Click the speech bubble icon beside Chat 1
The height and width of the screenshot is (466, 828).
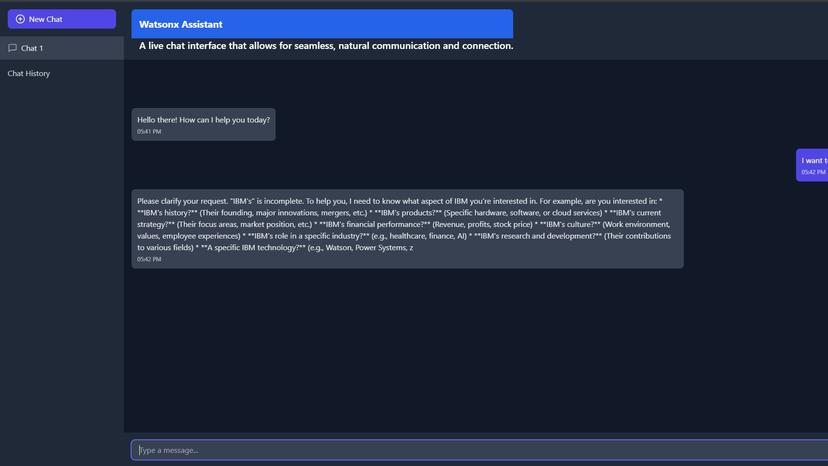coord(12,48)
